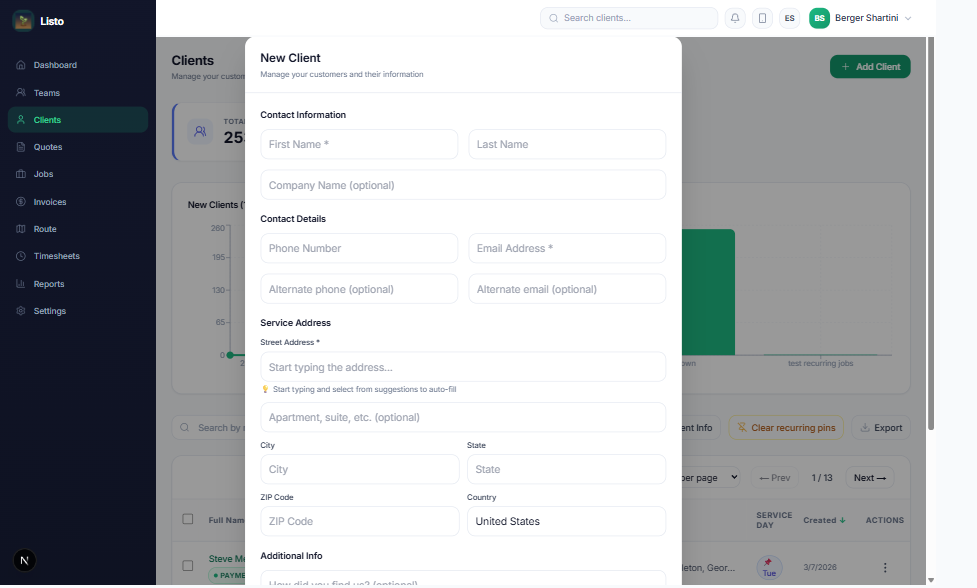Click the magnifier in the client table search
This screenshot has width=977, height=588.
[184, 428]
